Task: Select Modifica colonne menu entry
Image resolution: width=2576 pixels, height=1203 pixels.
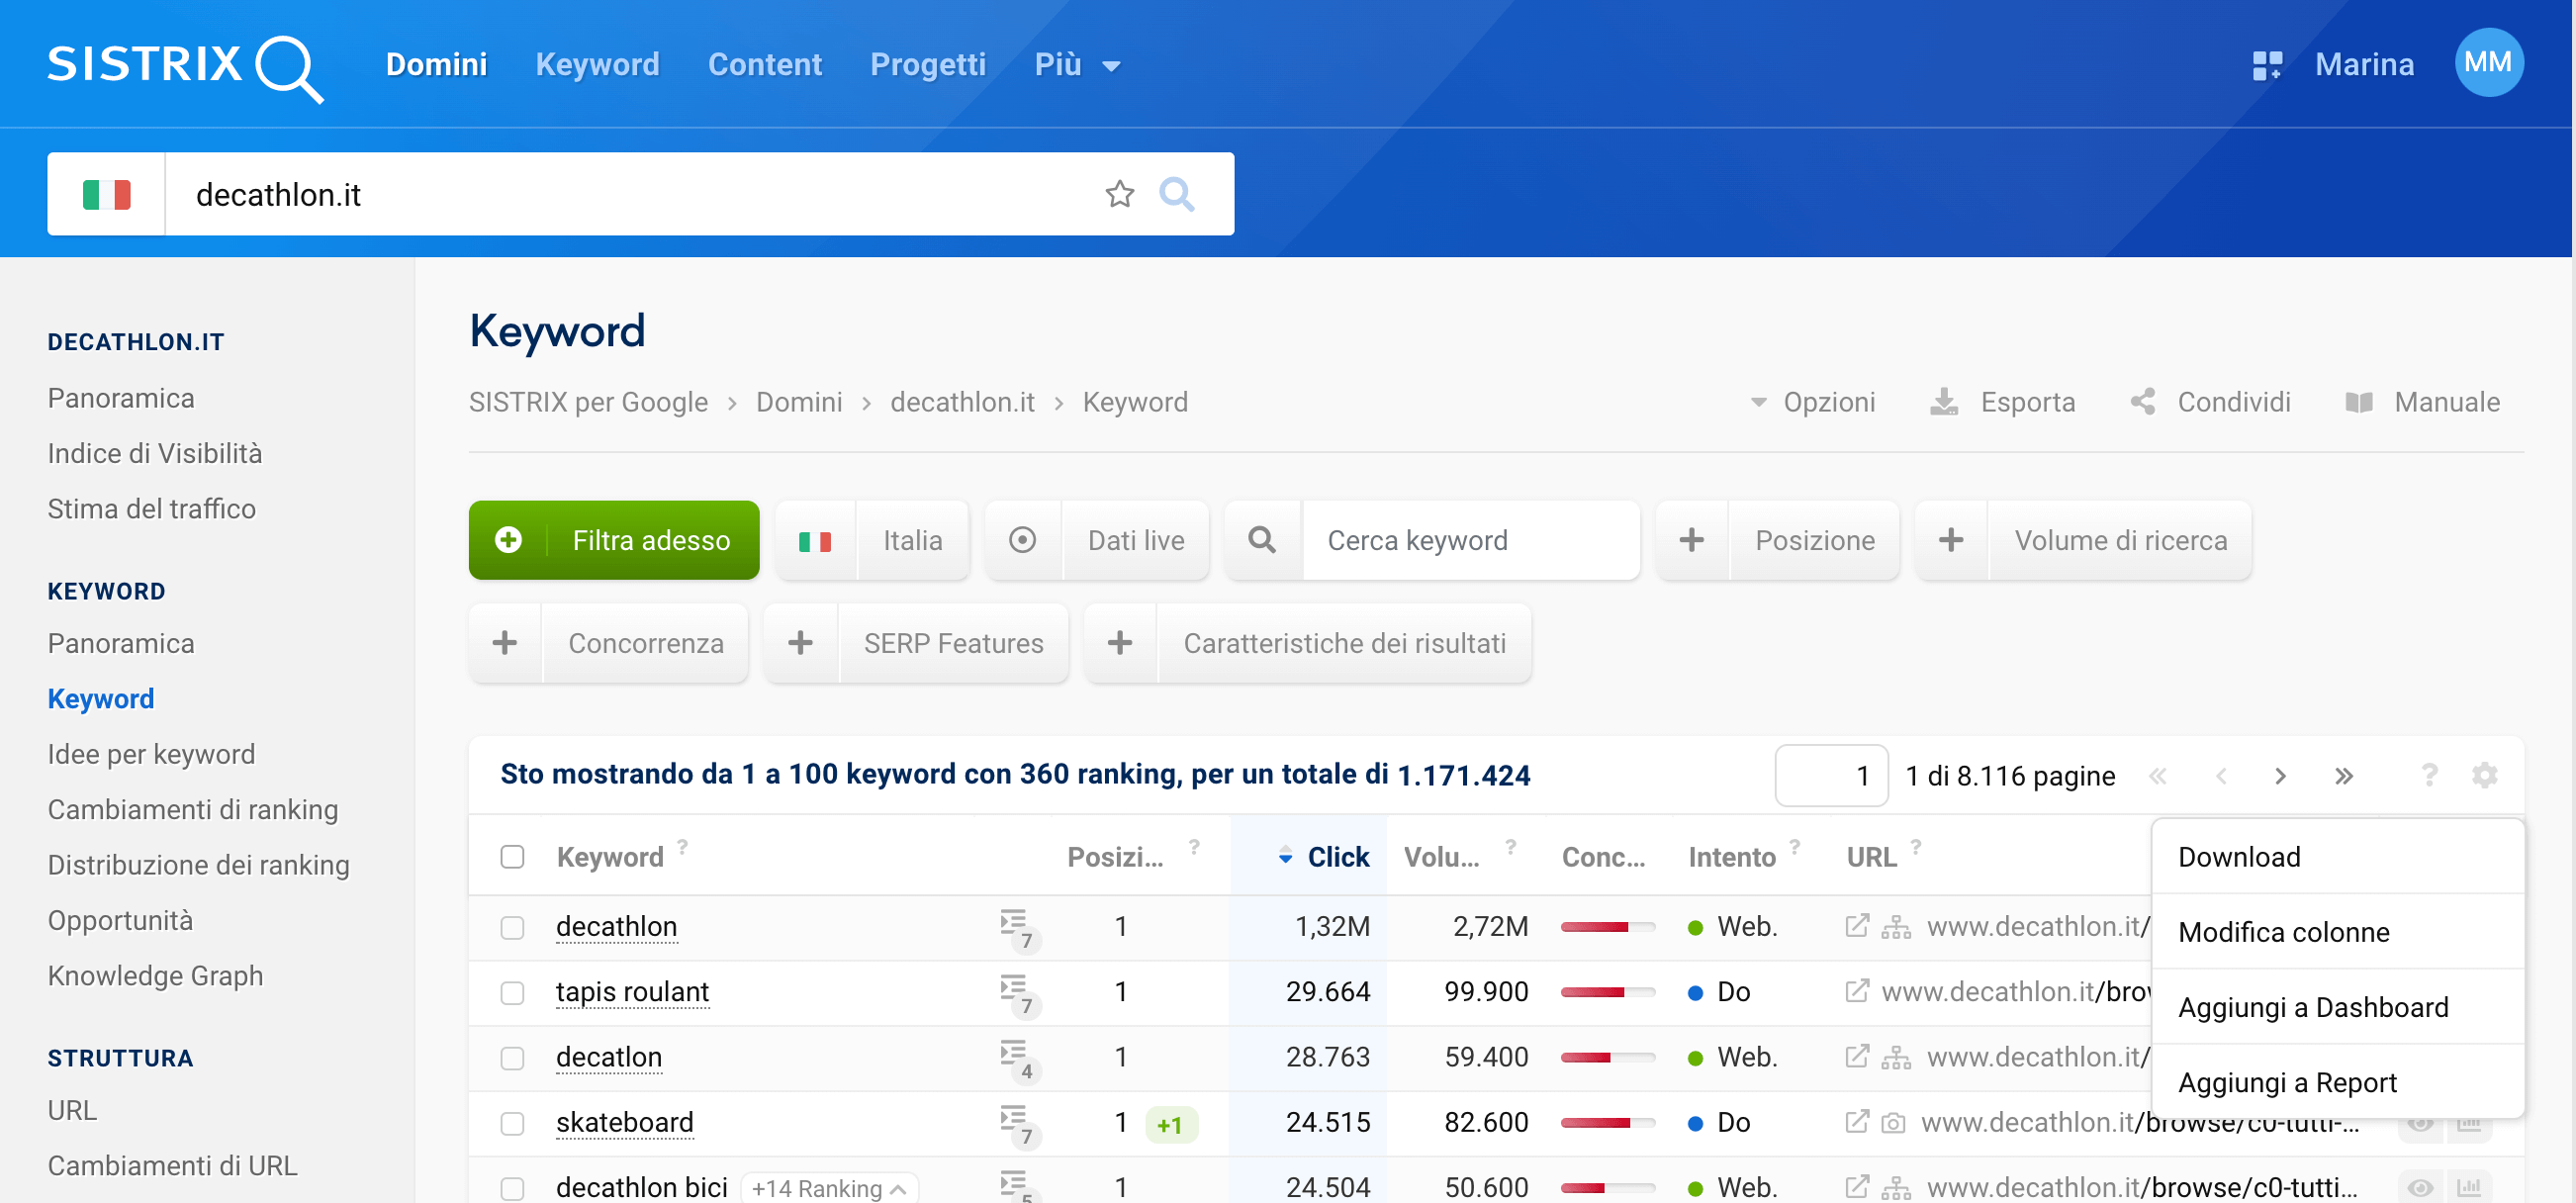Action: pyautogui.click(x=2338, y=932)
